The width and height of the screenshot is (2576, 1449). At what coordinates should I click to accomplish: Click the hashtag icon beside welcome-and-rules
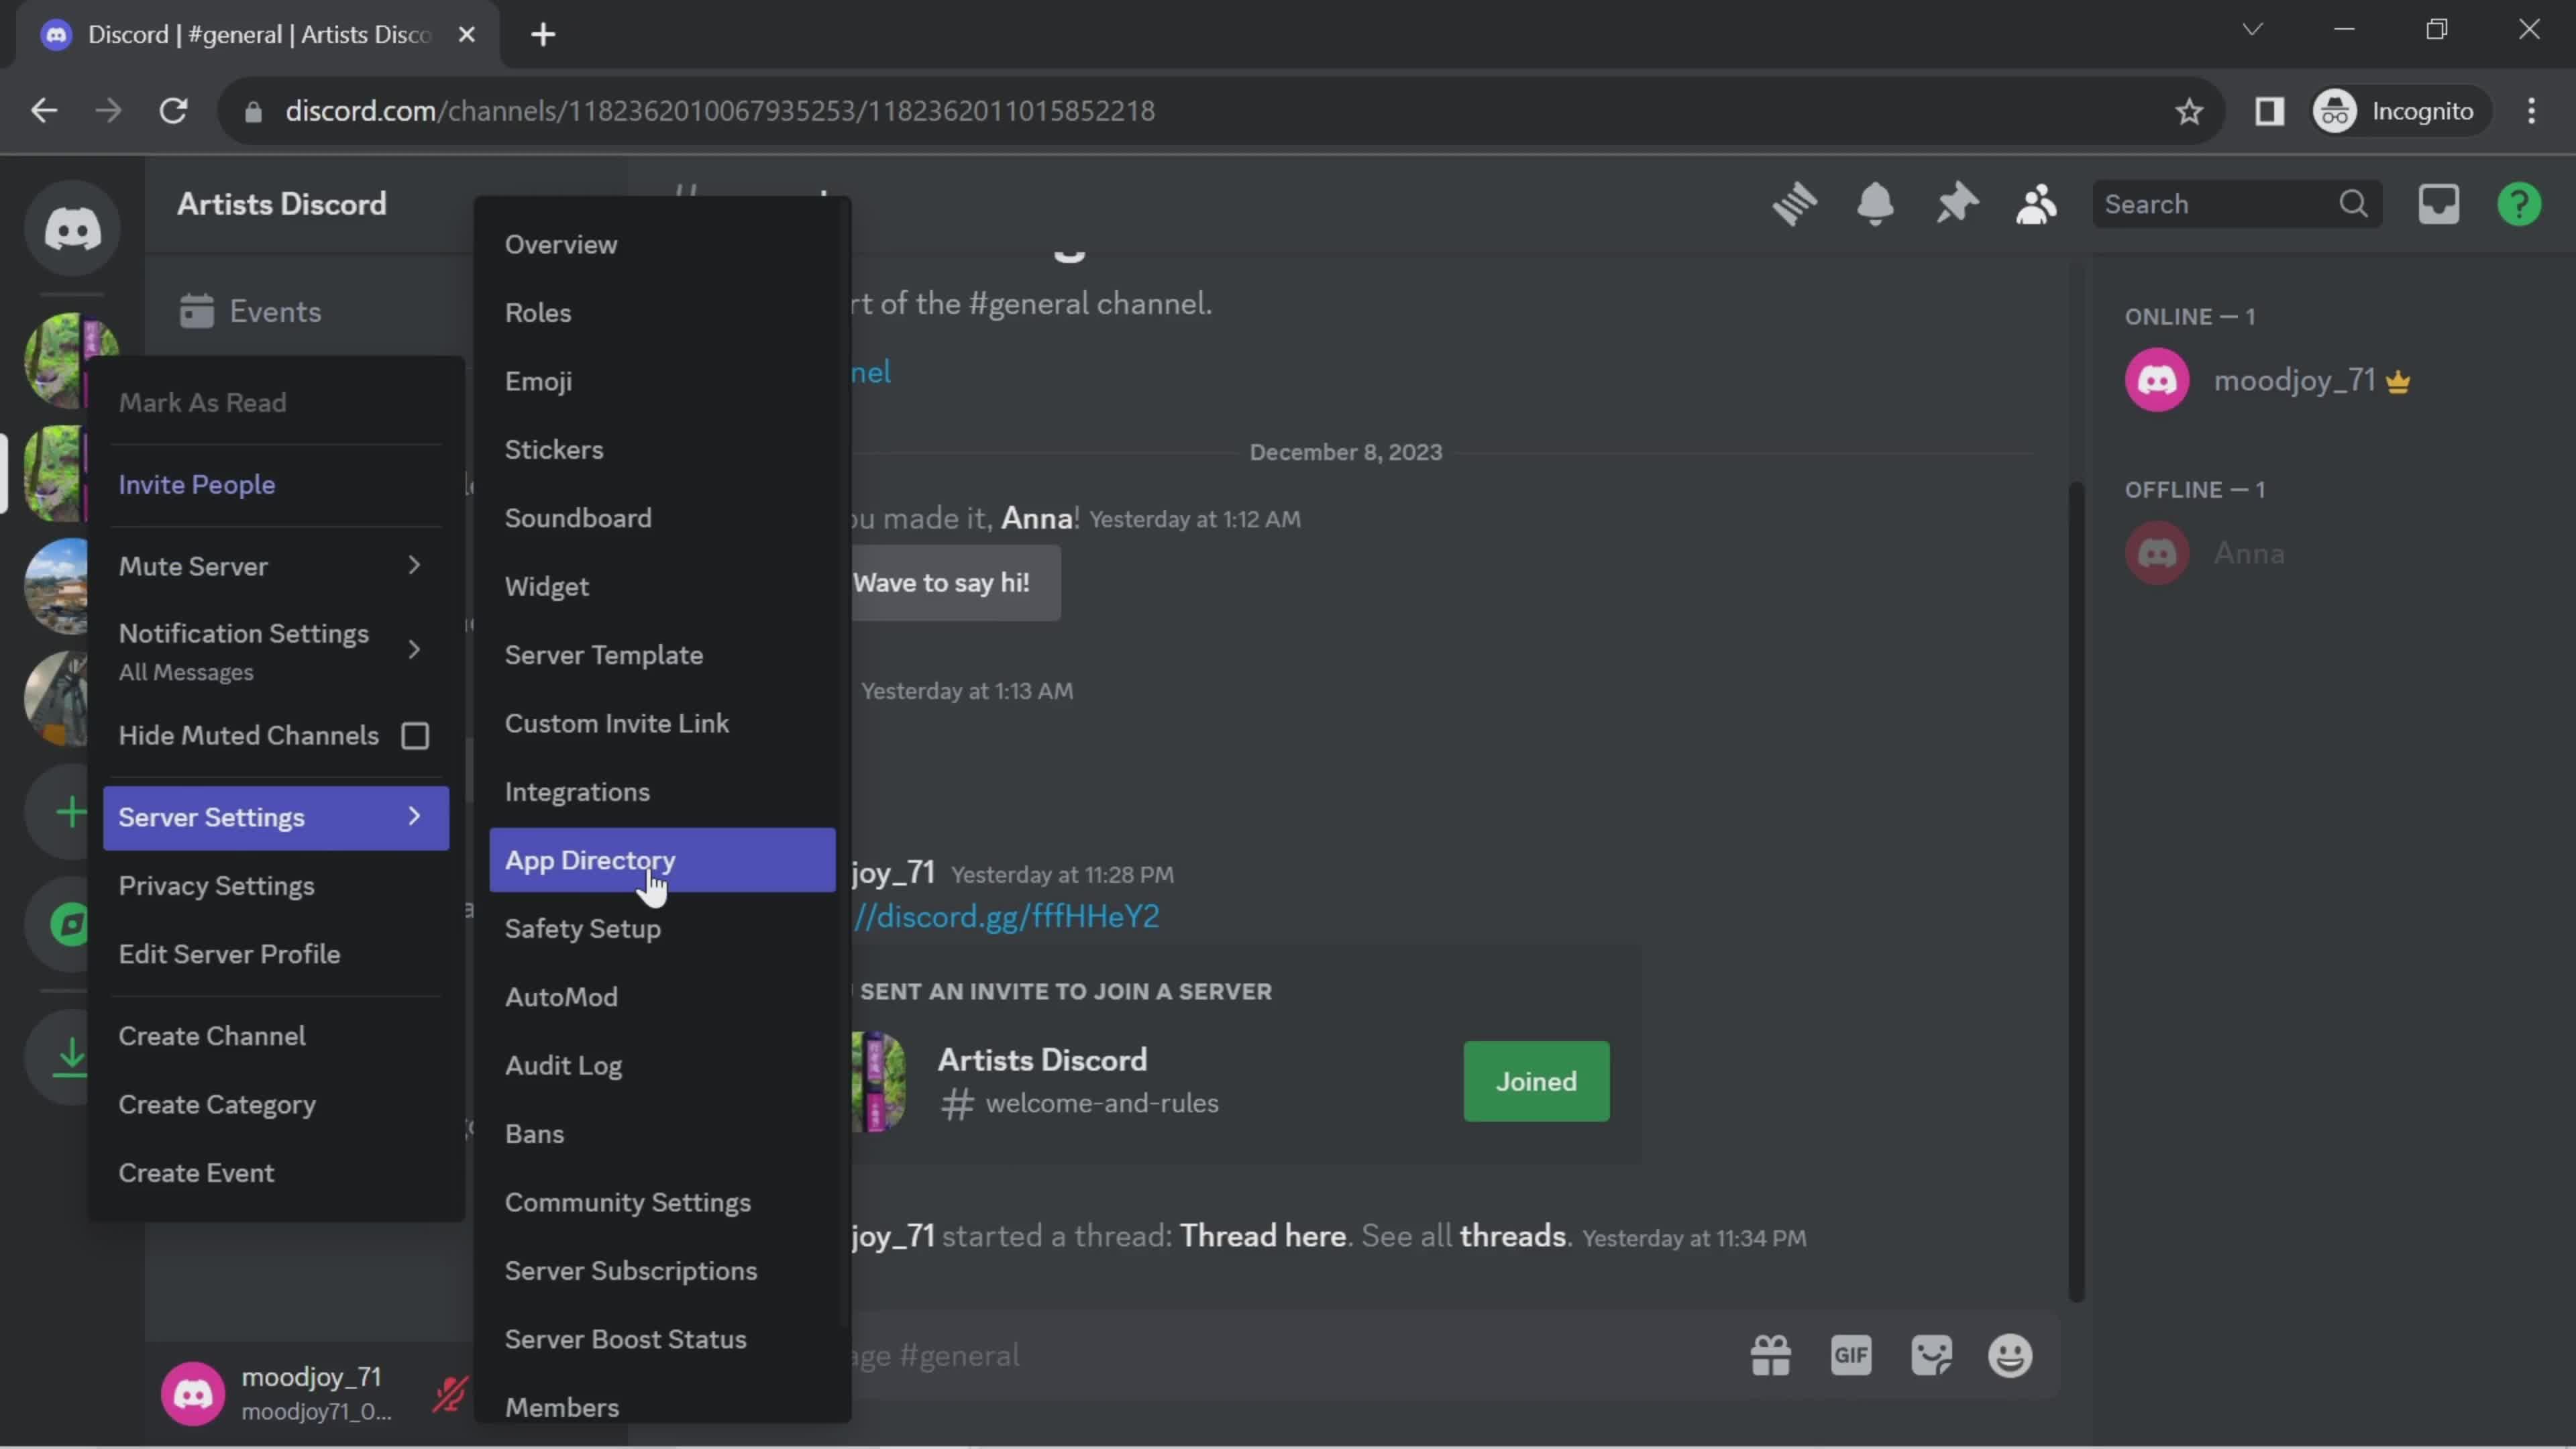(x=957, y=1104)
